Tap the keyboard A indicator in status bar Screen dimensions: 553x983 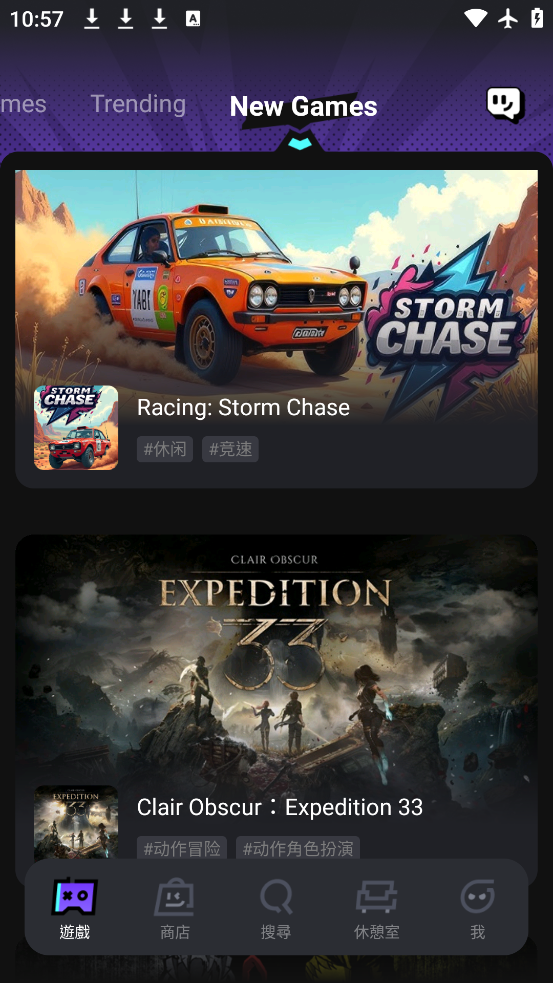point(193,19)
